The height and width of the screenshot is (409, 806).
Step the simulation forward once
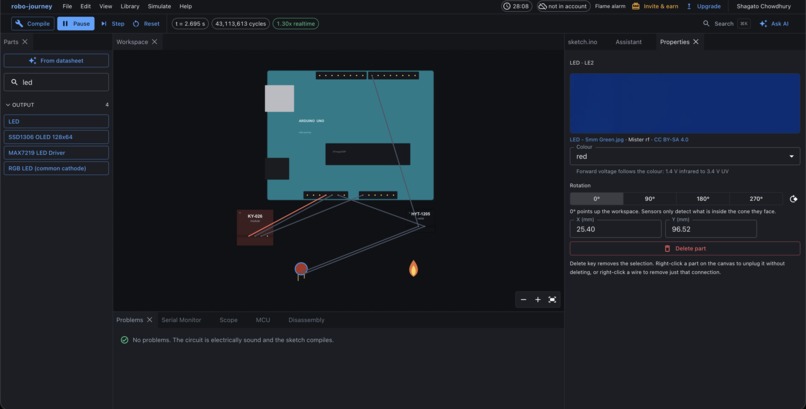click(x=113, y=24)
